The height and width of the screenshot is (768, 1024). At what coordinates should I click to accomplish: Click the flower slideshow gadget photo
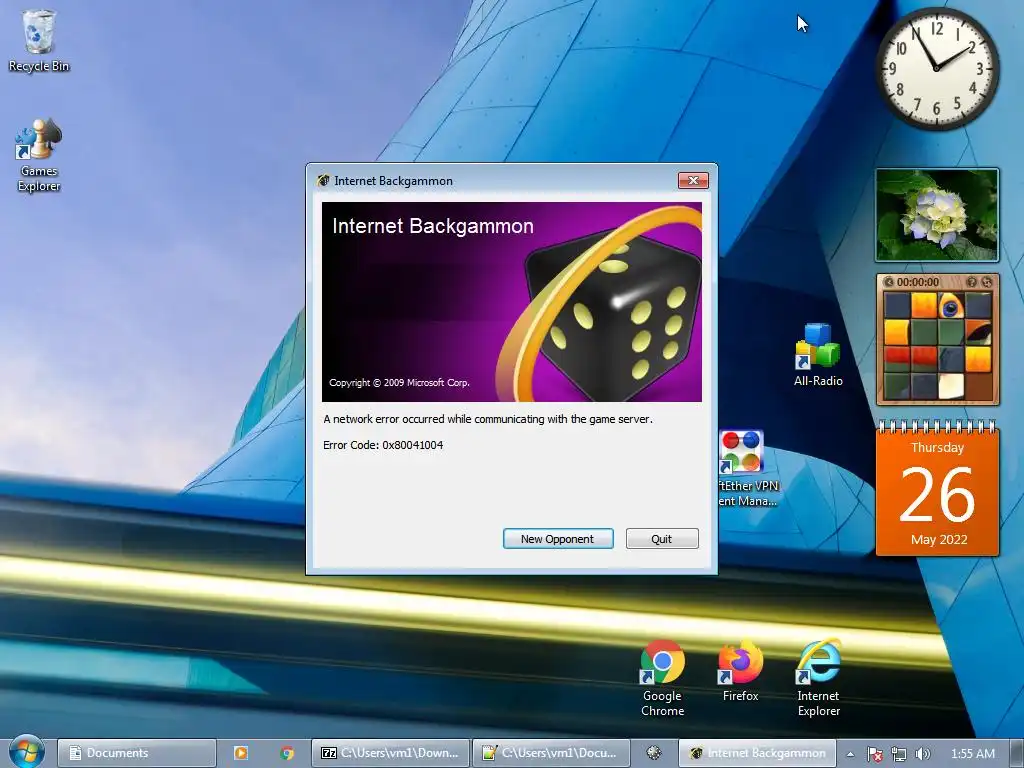pos(937,215)
